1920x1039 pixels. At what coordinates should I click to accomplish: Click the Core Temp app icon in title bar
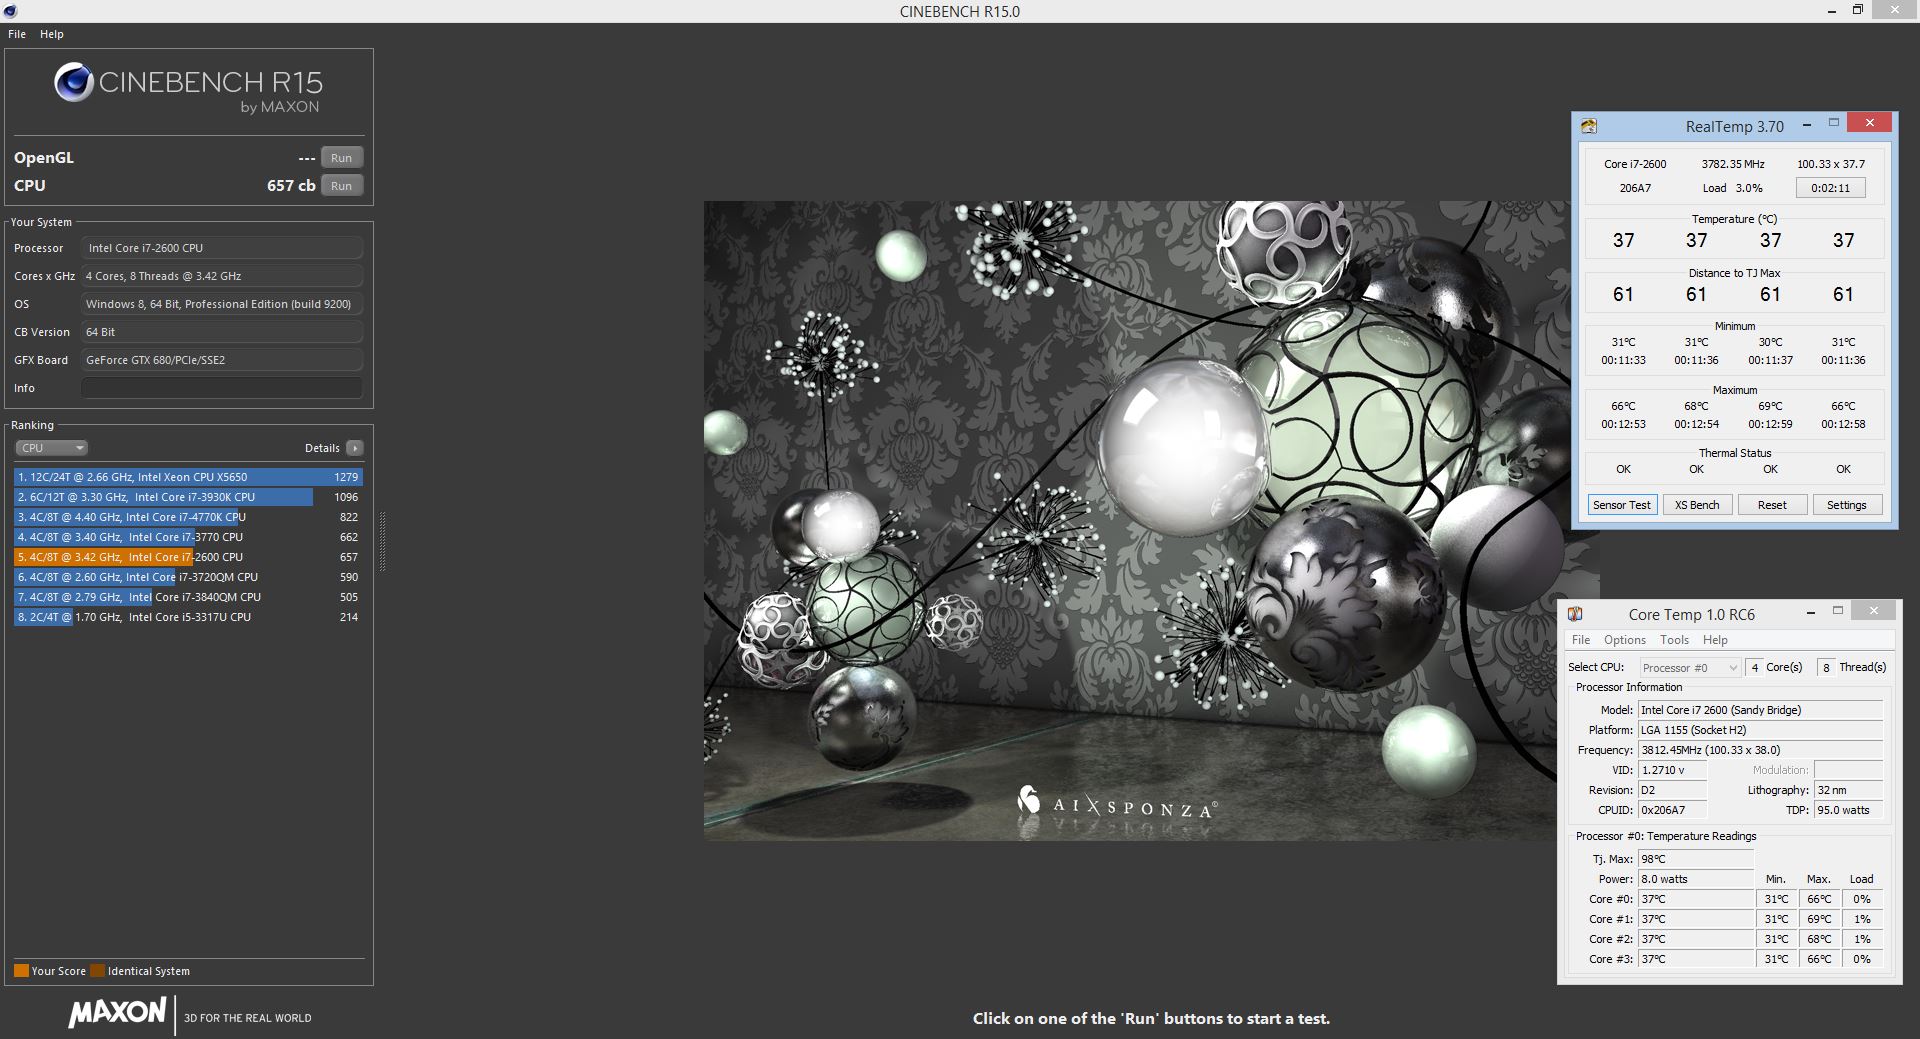pyautogui.click(x=1575, y=614)
